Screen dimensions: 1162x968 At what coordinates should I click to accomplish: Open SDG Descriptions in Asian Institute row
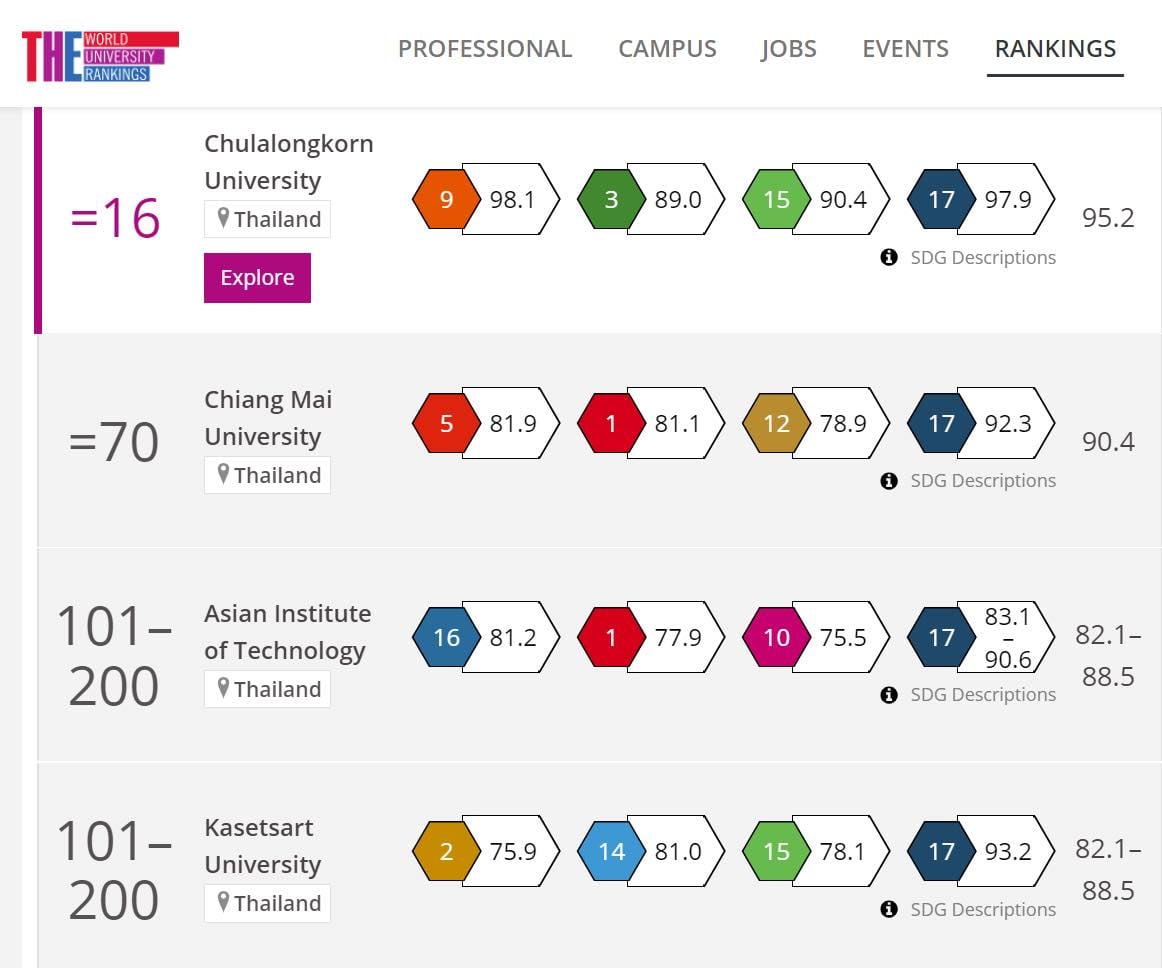click(983, 694)
